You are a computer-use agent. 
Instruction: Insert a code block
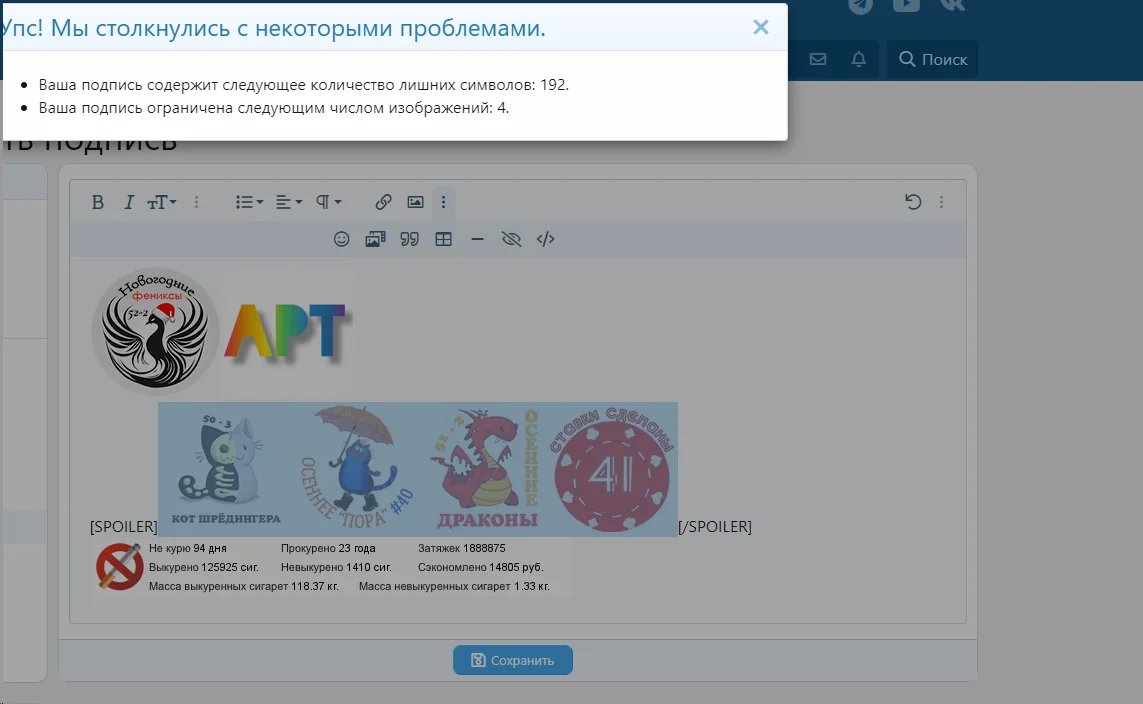(x=545, y=239)
